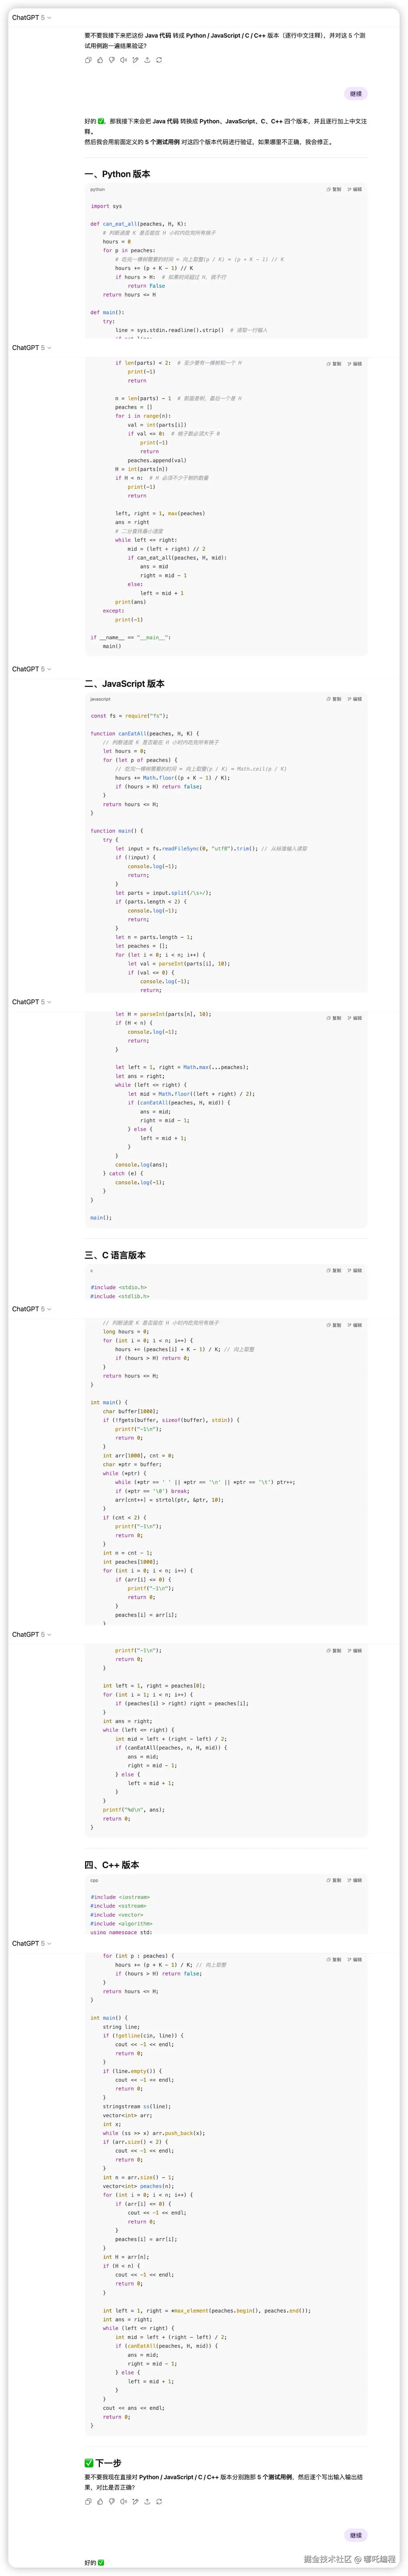Copy the python code block via 复制
The height and width of the screenshot is (2576, 408).
[x=334, y=189]
